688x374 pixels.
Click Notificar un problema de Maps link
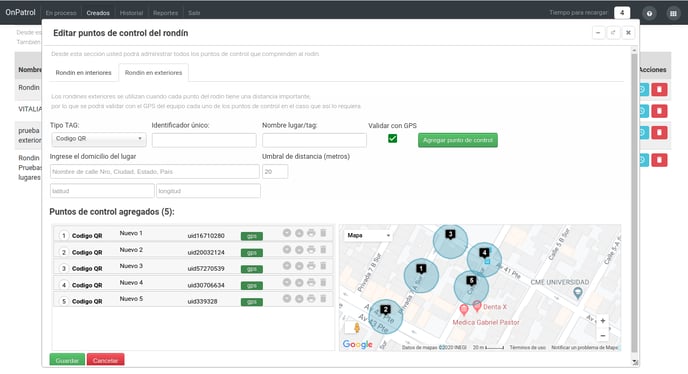pyautogui.click(x=584, y=347)
